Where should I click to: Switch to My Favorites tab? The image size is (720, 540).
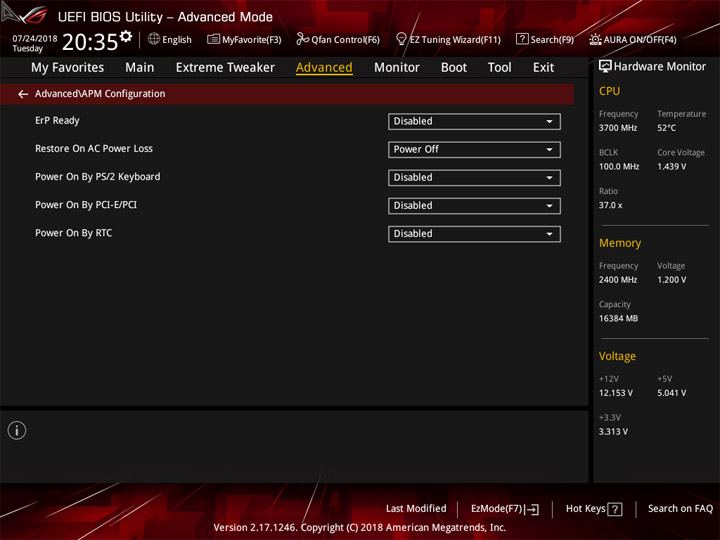(68, 68)
